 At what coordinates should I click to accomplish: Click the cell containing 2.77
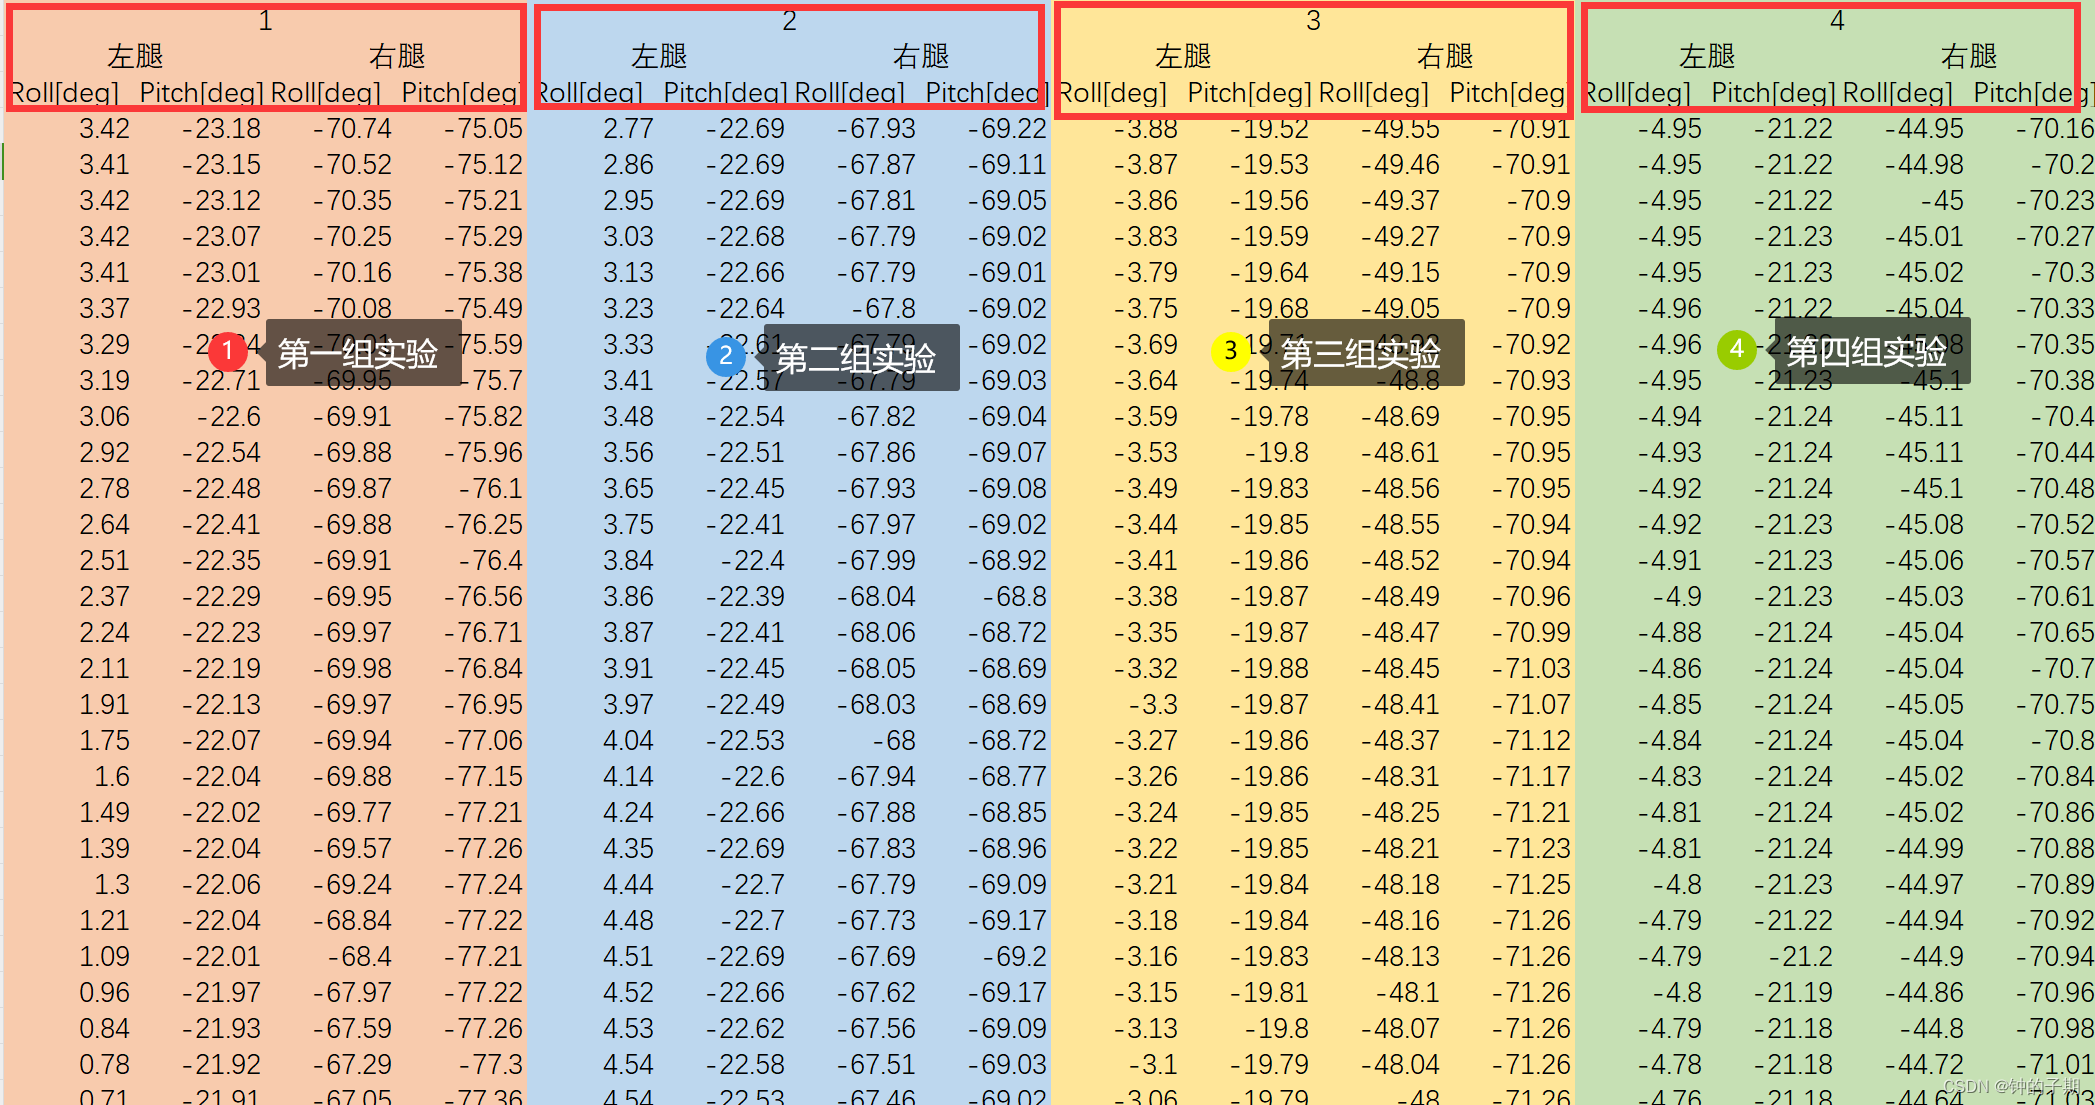tap(628, 129)
